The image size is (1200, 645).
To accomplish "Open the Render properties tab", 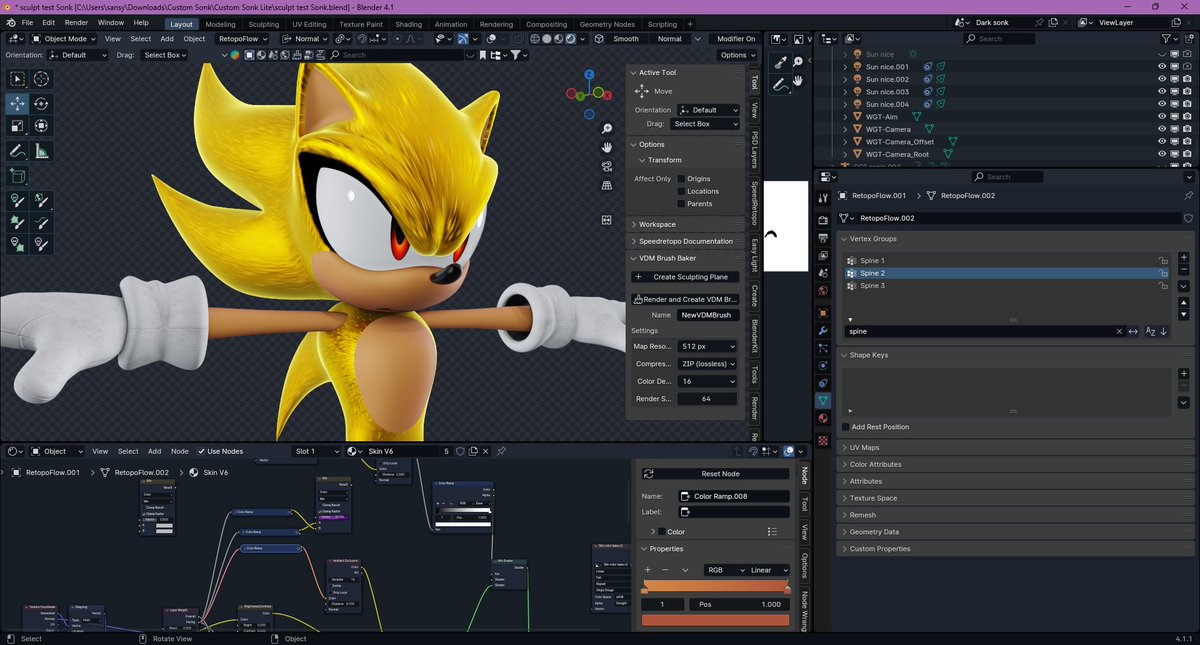I will 823,220.
